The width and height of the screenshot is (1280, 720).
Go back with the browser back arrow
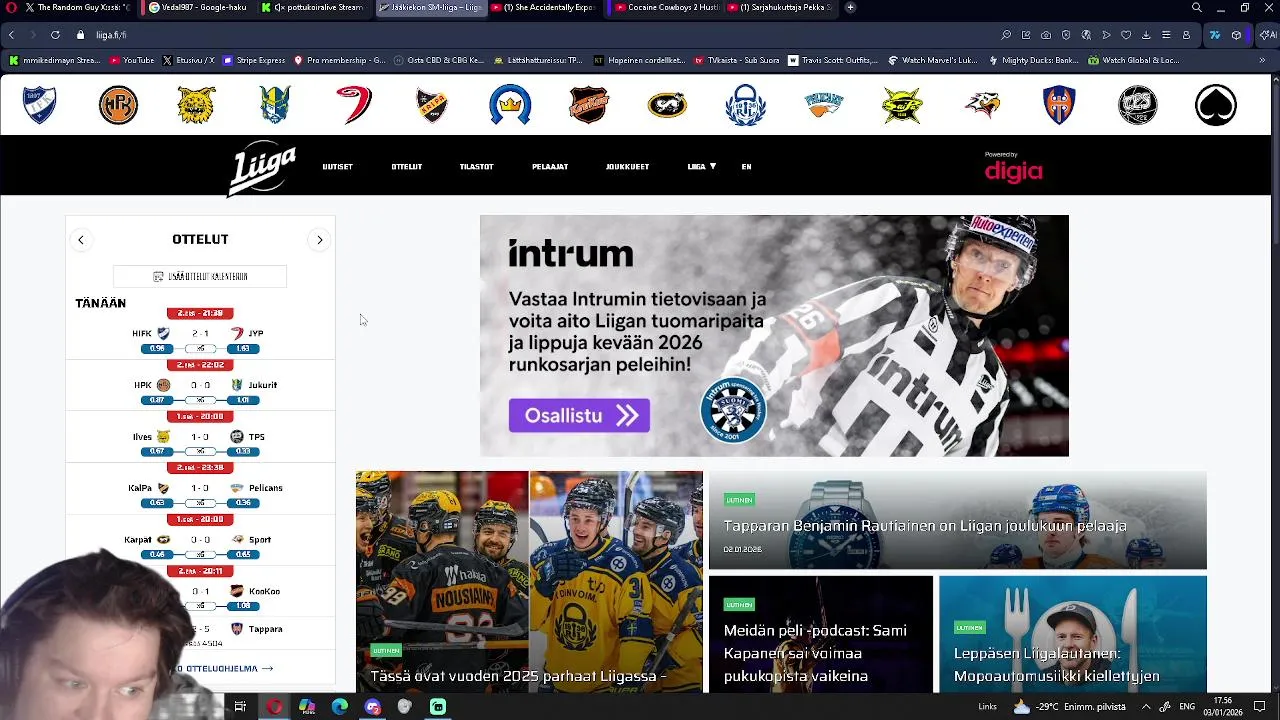coord(11,35)
